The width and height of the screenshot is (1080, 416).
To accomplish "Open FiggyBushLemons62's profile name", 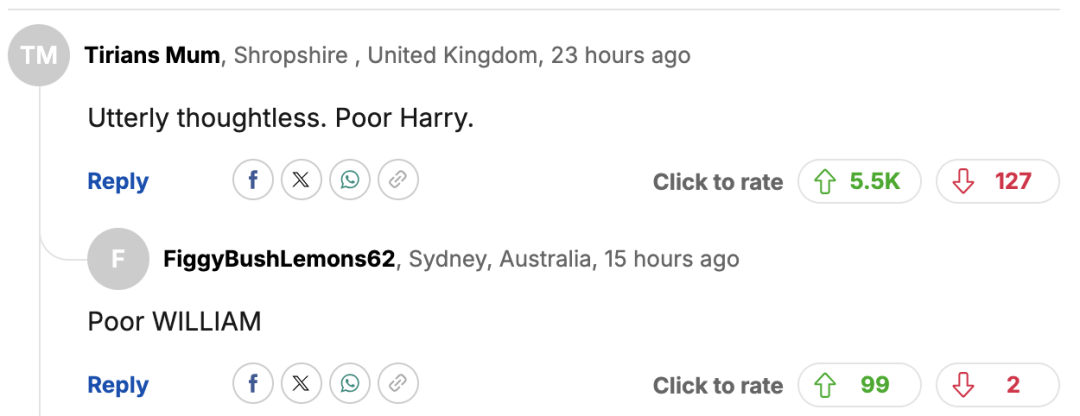I will click(279, 260).
